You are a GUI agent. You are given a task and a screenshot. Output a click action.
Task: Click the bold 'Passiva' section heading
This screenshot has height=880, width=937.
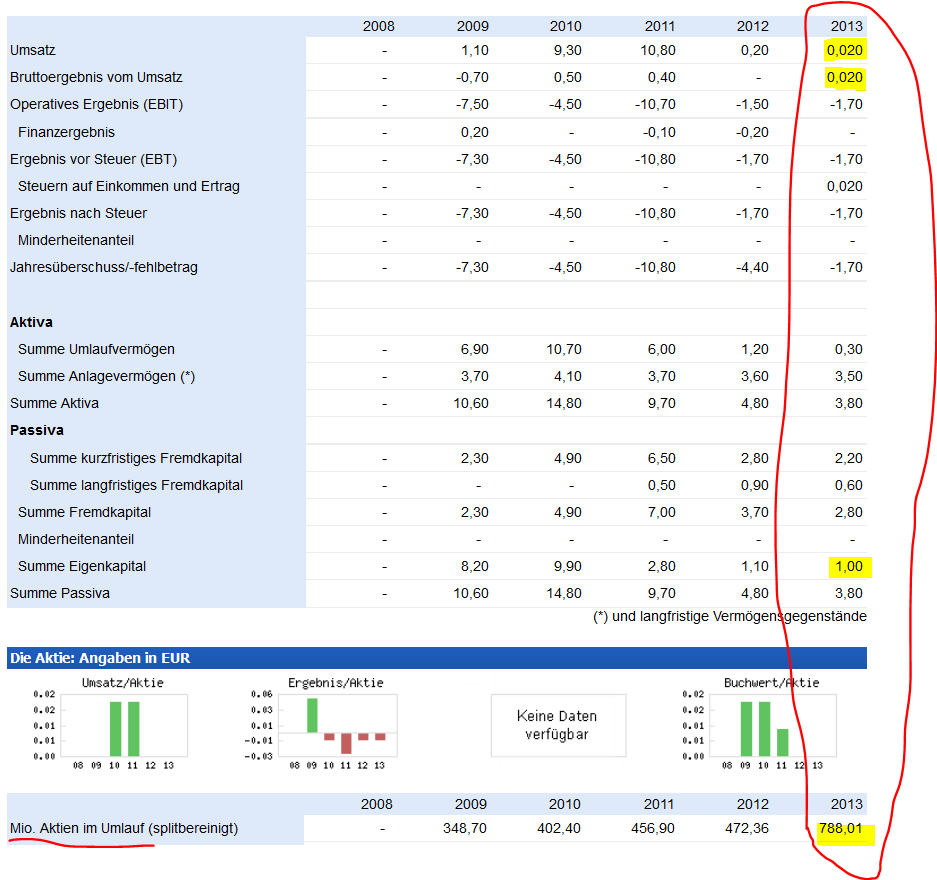coord(37,430)
